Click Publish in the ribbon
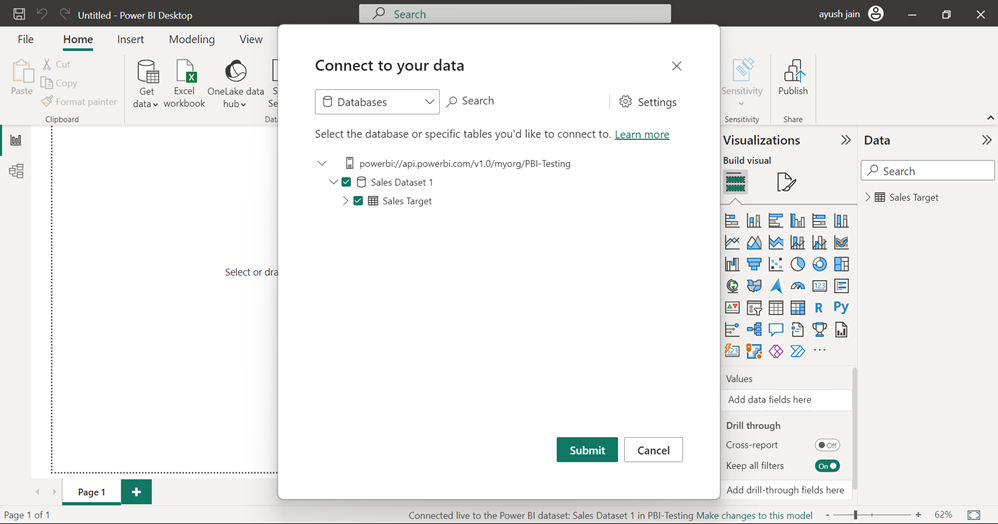 [792, 78]
